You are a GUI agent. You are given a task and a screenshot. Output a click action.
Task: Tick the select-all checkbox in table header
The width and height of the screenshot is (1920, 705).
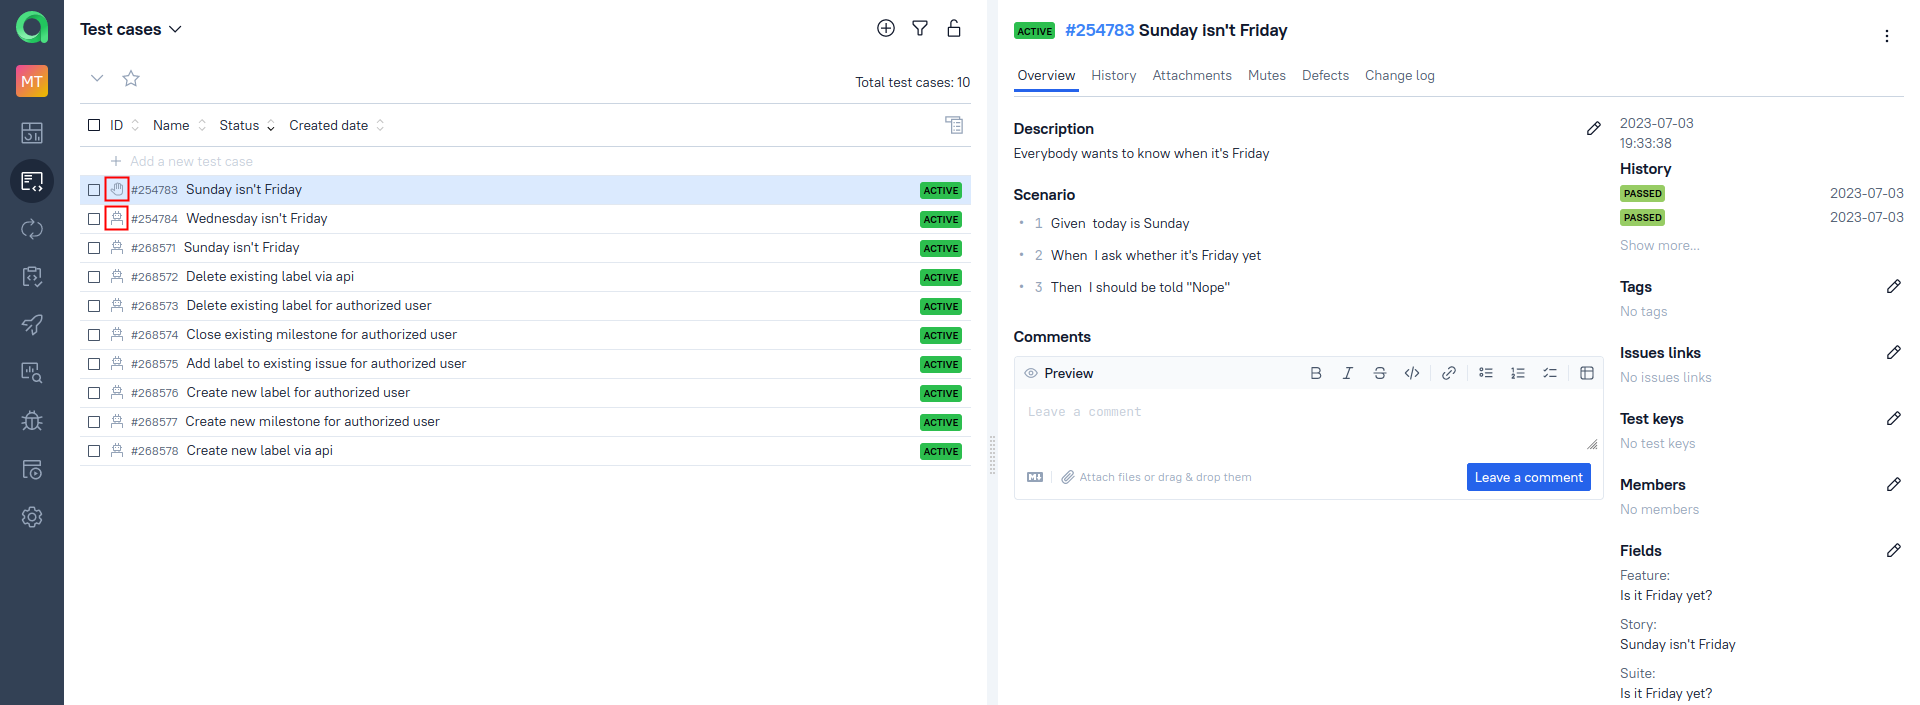(94, 125)
